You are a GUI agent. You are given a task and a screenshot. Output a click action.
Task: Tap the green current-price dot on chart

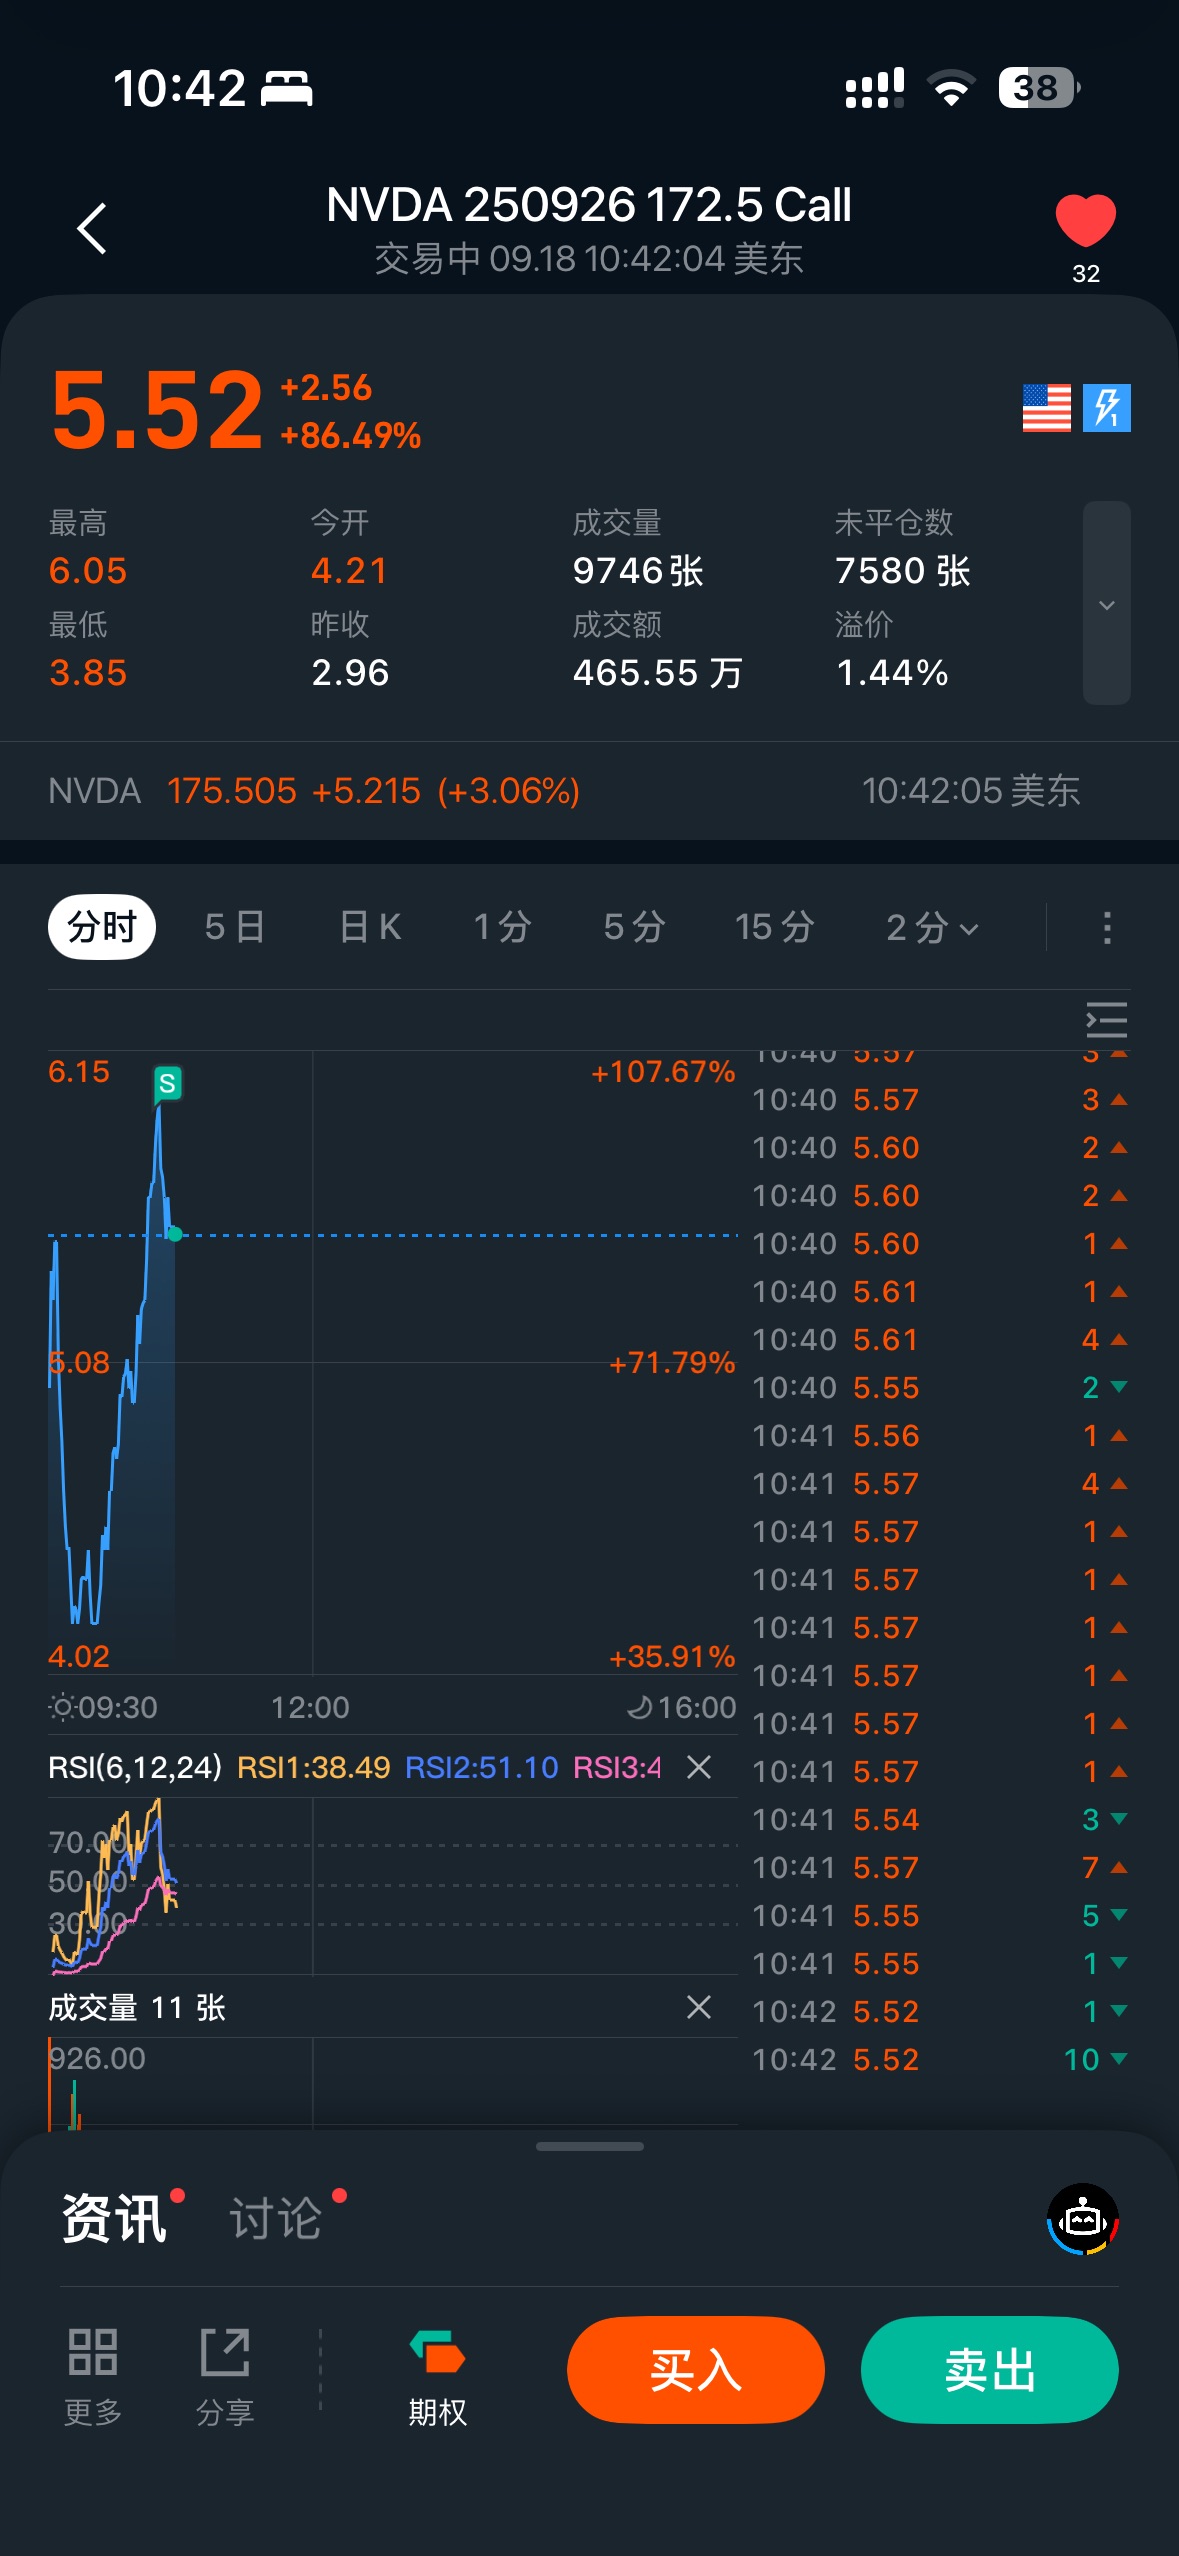[175, 1234]
